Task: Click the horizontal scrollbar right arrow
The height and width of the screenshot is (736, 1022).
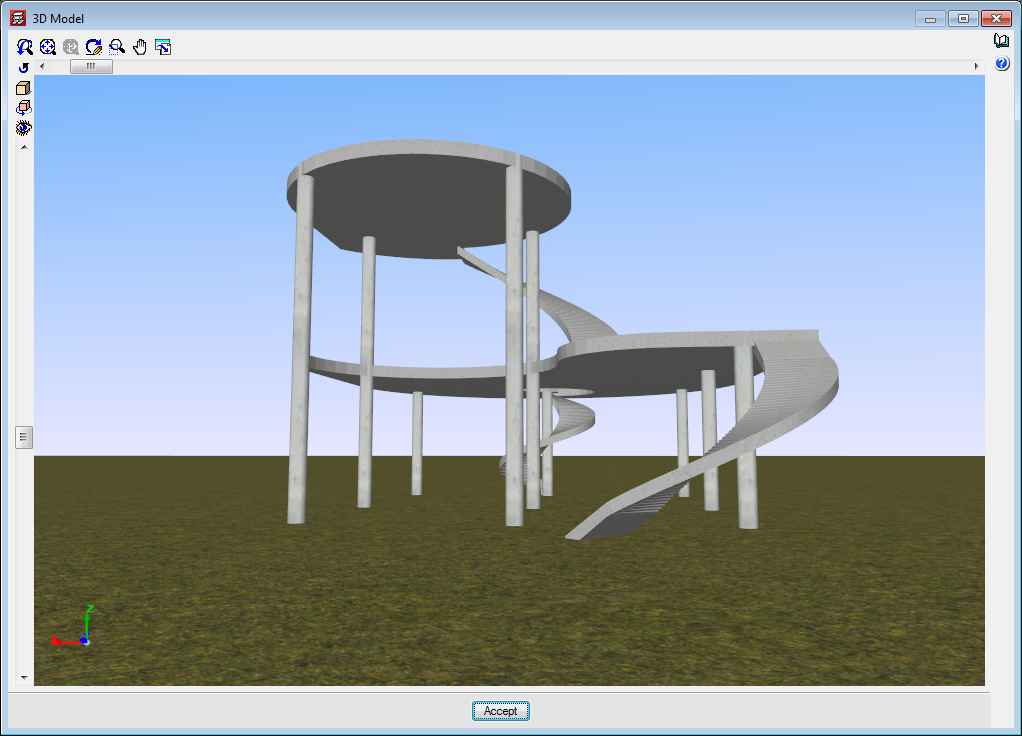Action: click(x=976, y=67)
